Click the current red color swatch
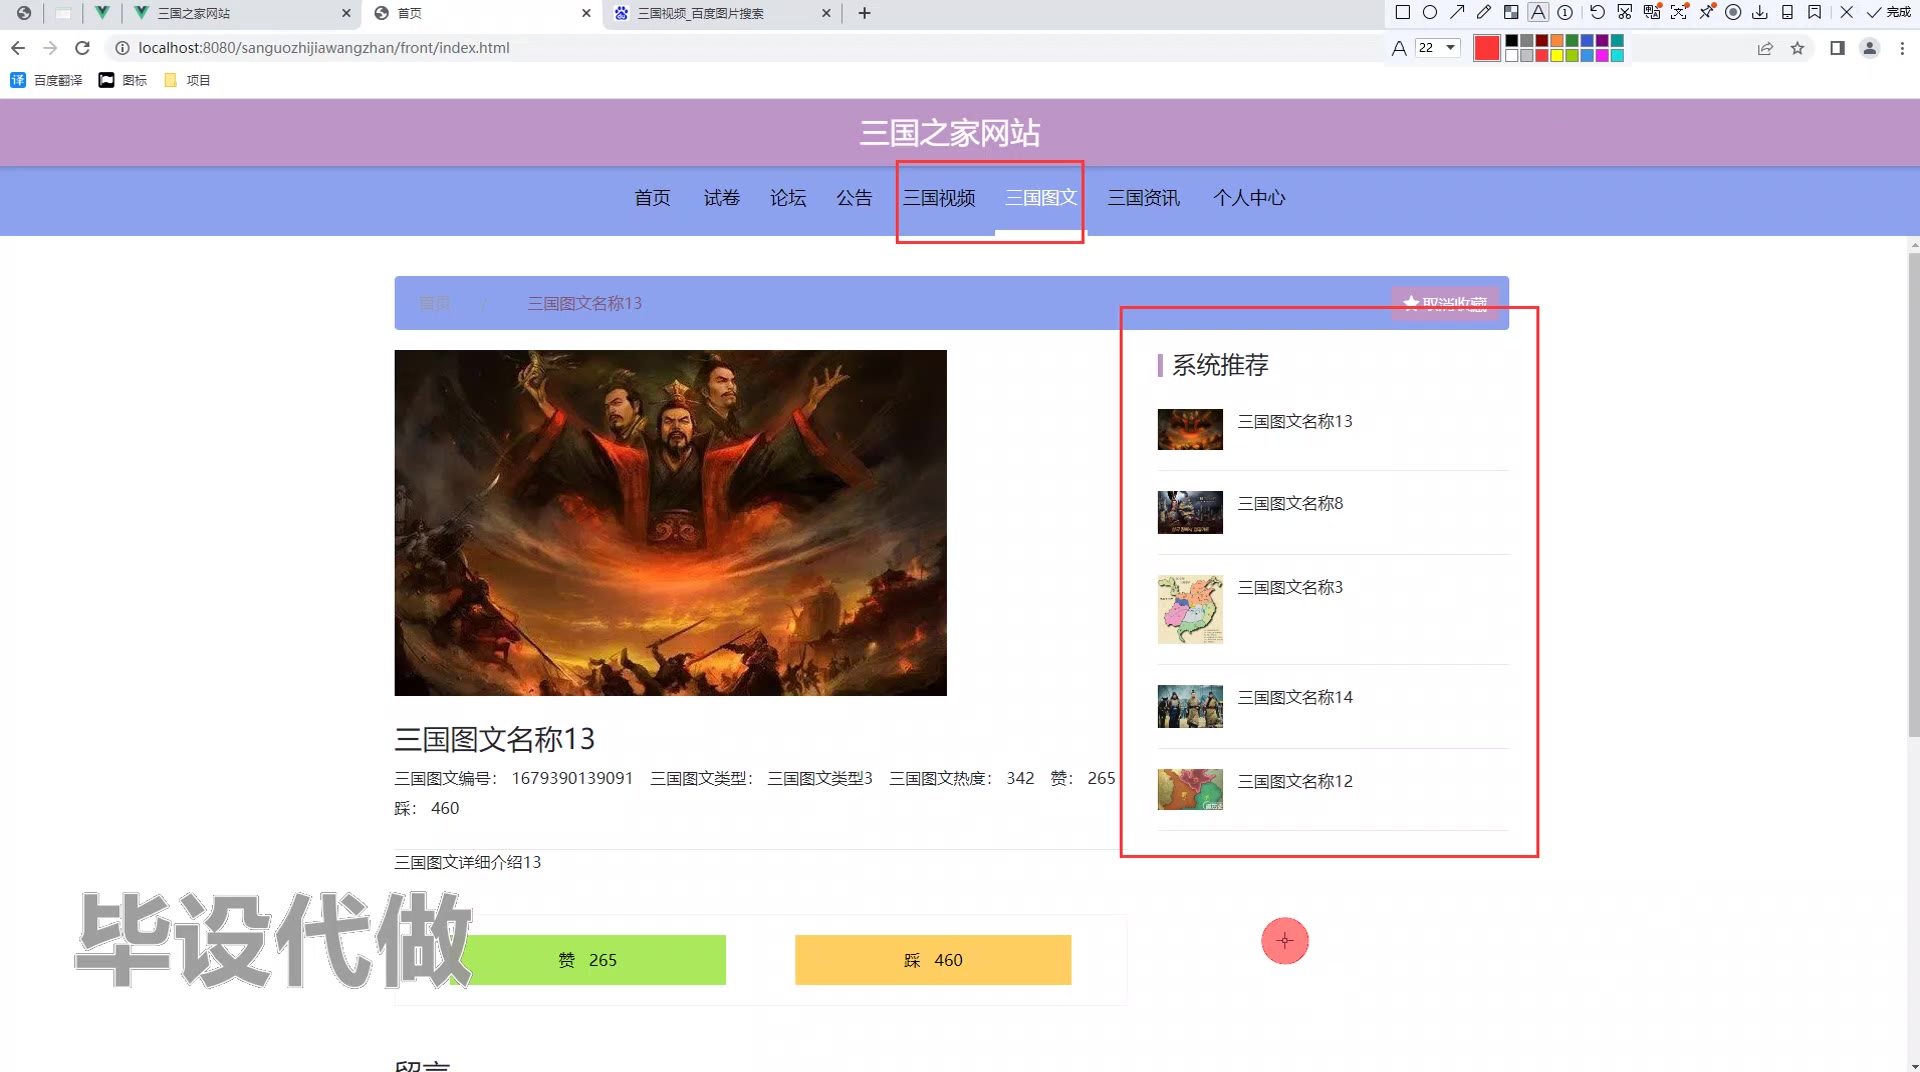The image size is (1920, 1072). [x=1487, y=48]
